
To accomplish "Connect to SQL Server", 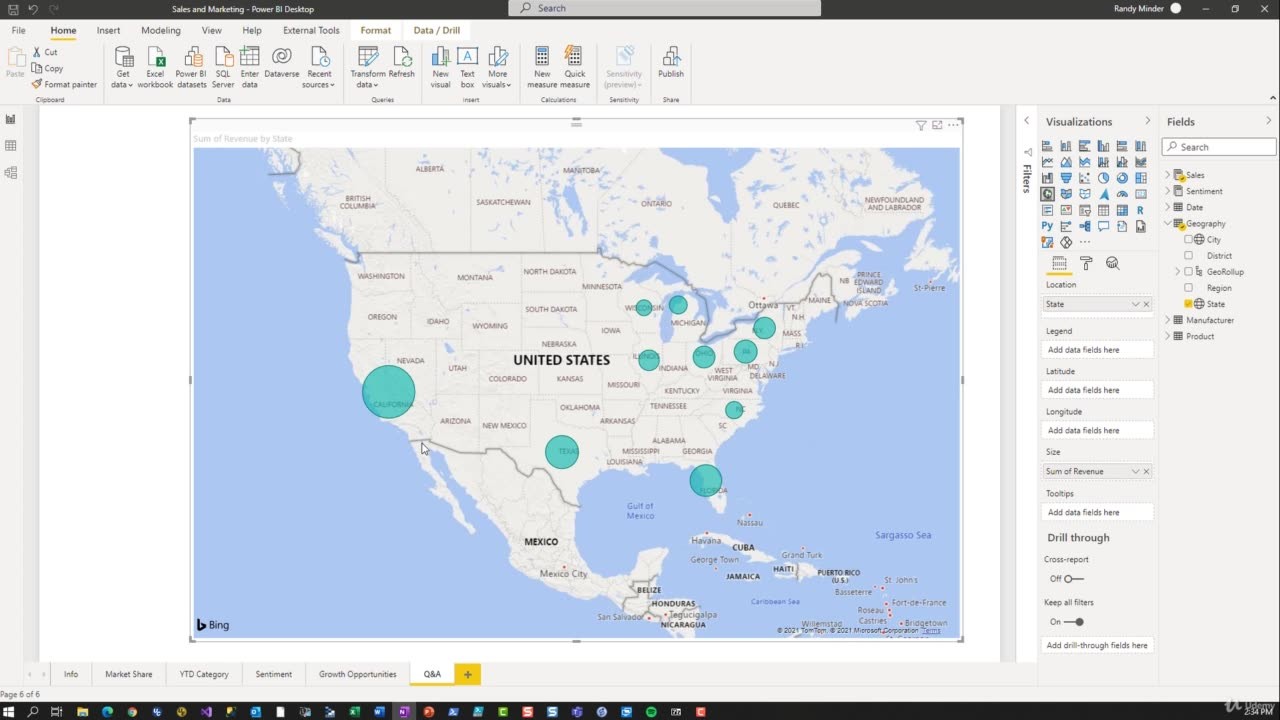I will click(x=223, y=66).
